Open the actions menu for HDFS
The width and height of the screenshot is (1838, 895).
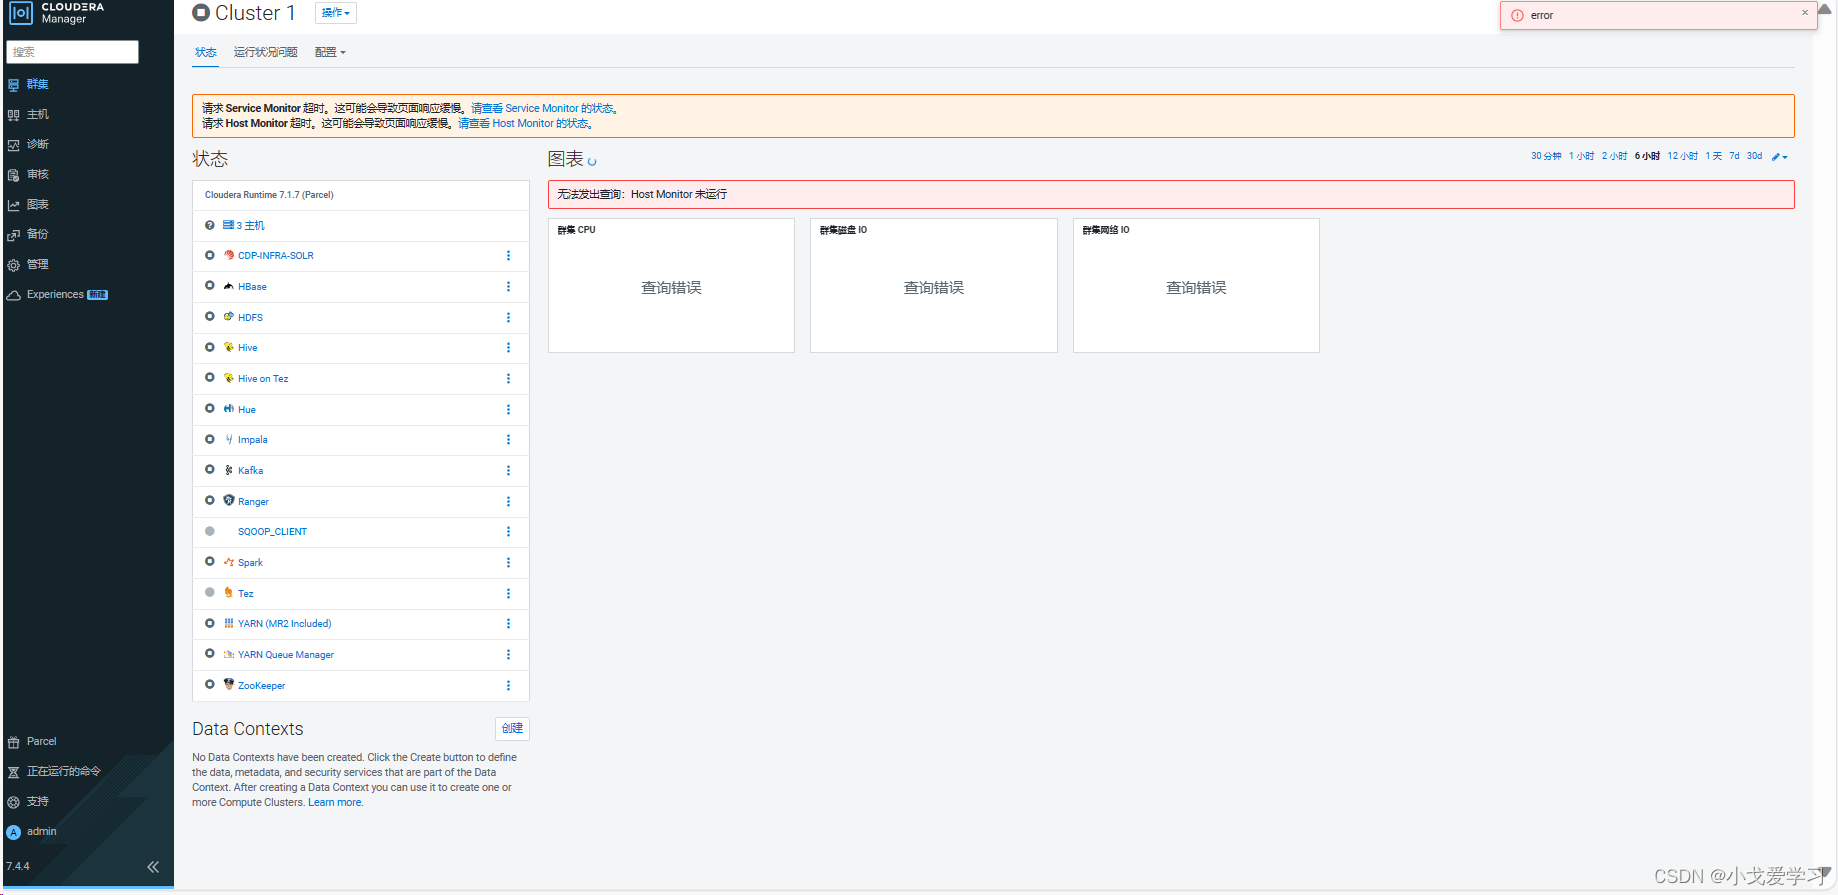pyautogui.click(x=508, y=317)
